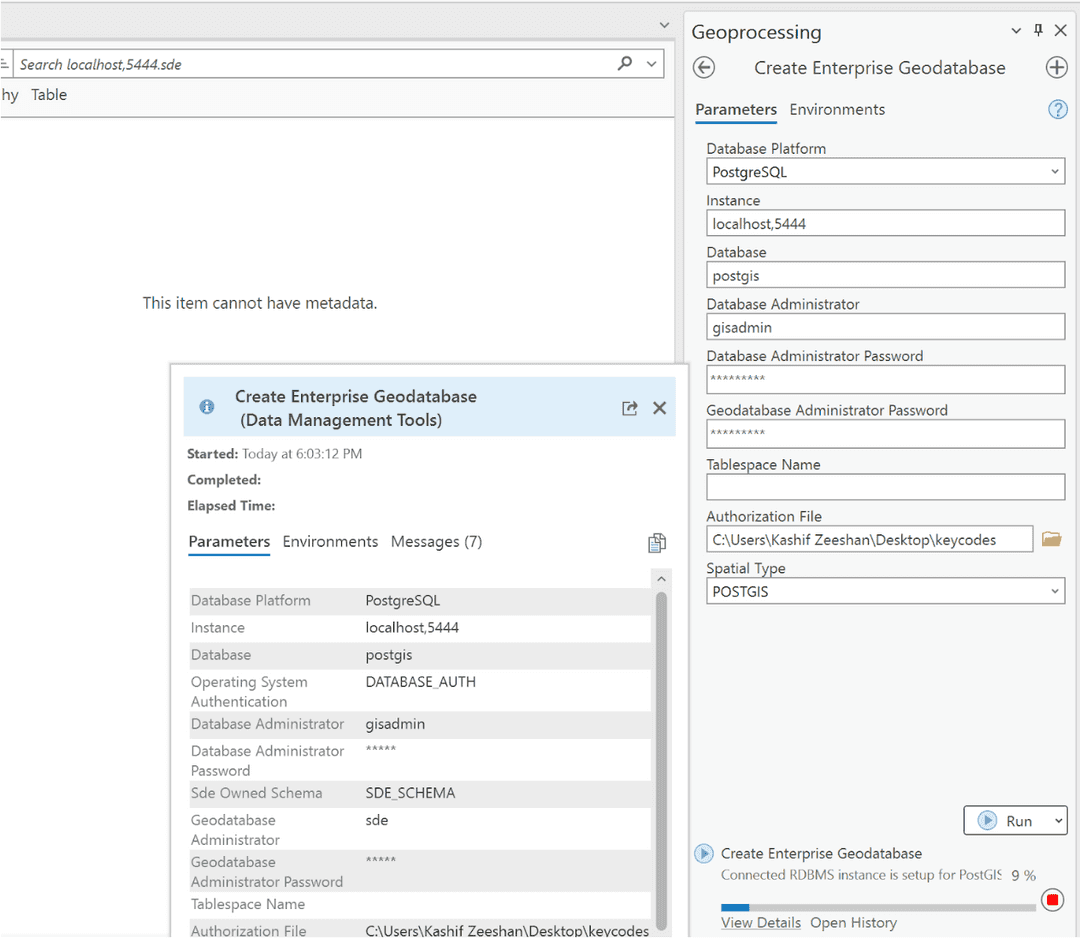Click the Open History link
Viewport: 1080px width, 938px height.
[853, 922]
